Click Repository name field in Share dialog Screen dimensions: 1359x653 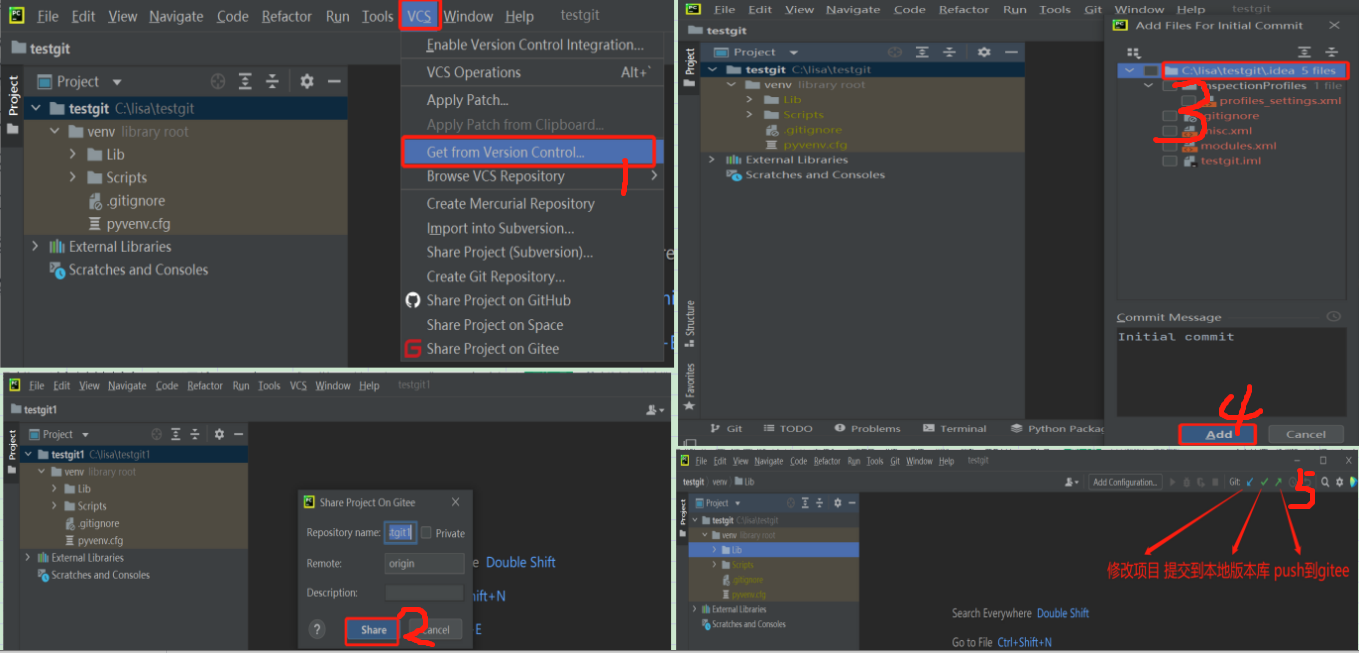[x=400, y=533]
